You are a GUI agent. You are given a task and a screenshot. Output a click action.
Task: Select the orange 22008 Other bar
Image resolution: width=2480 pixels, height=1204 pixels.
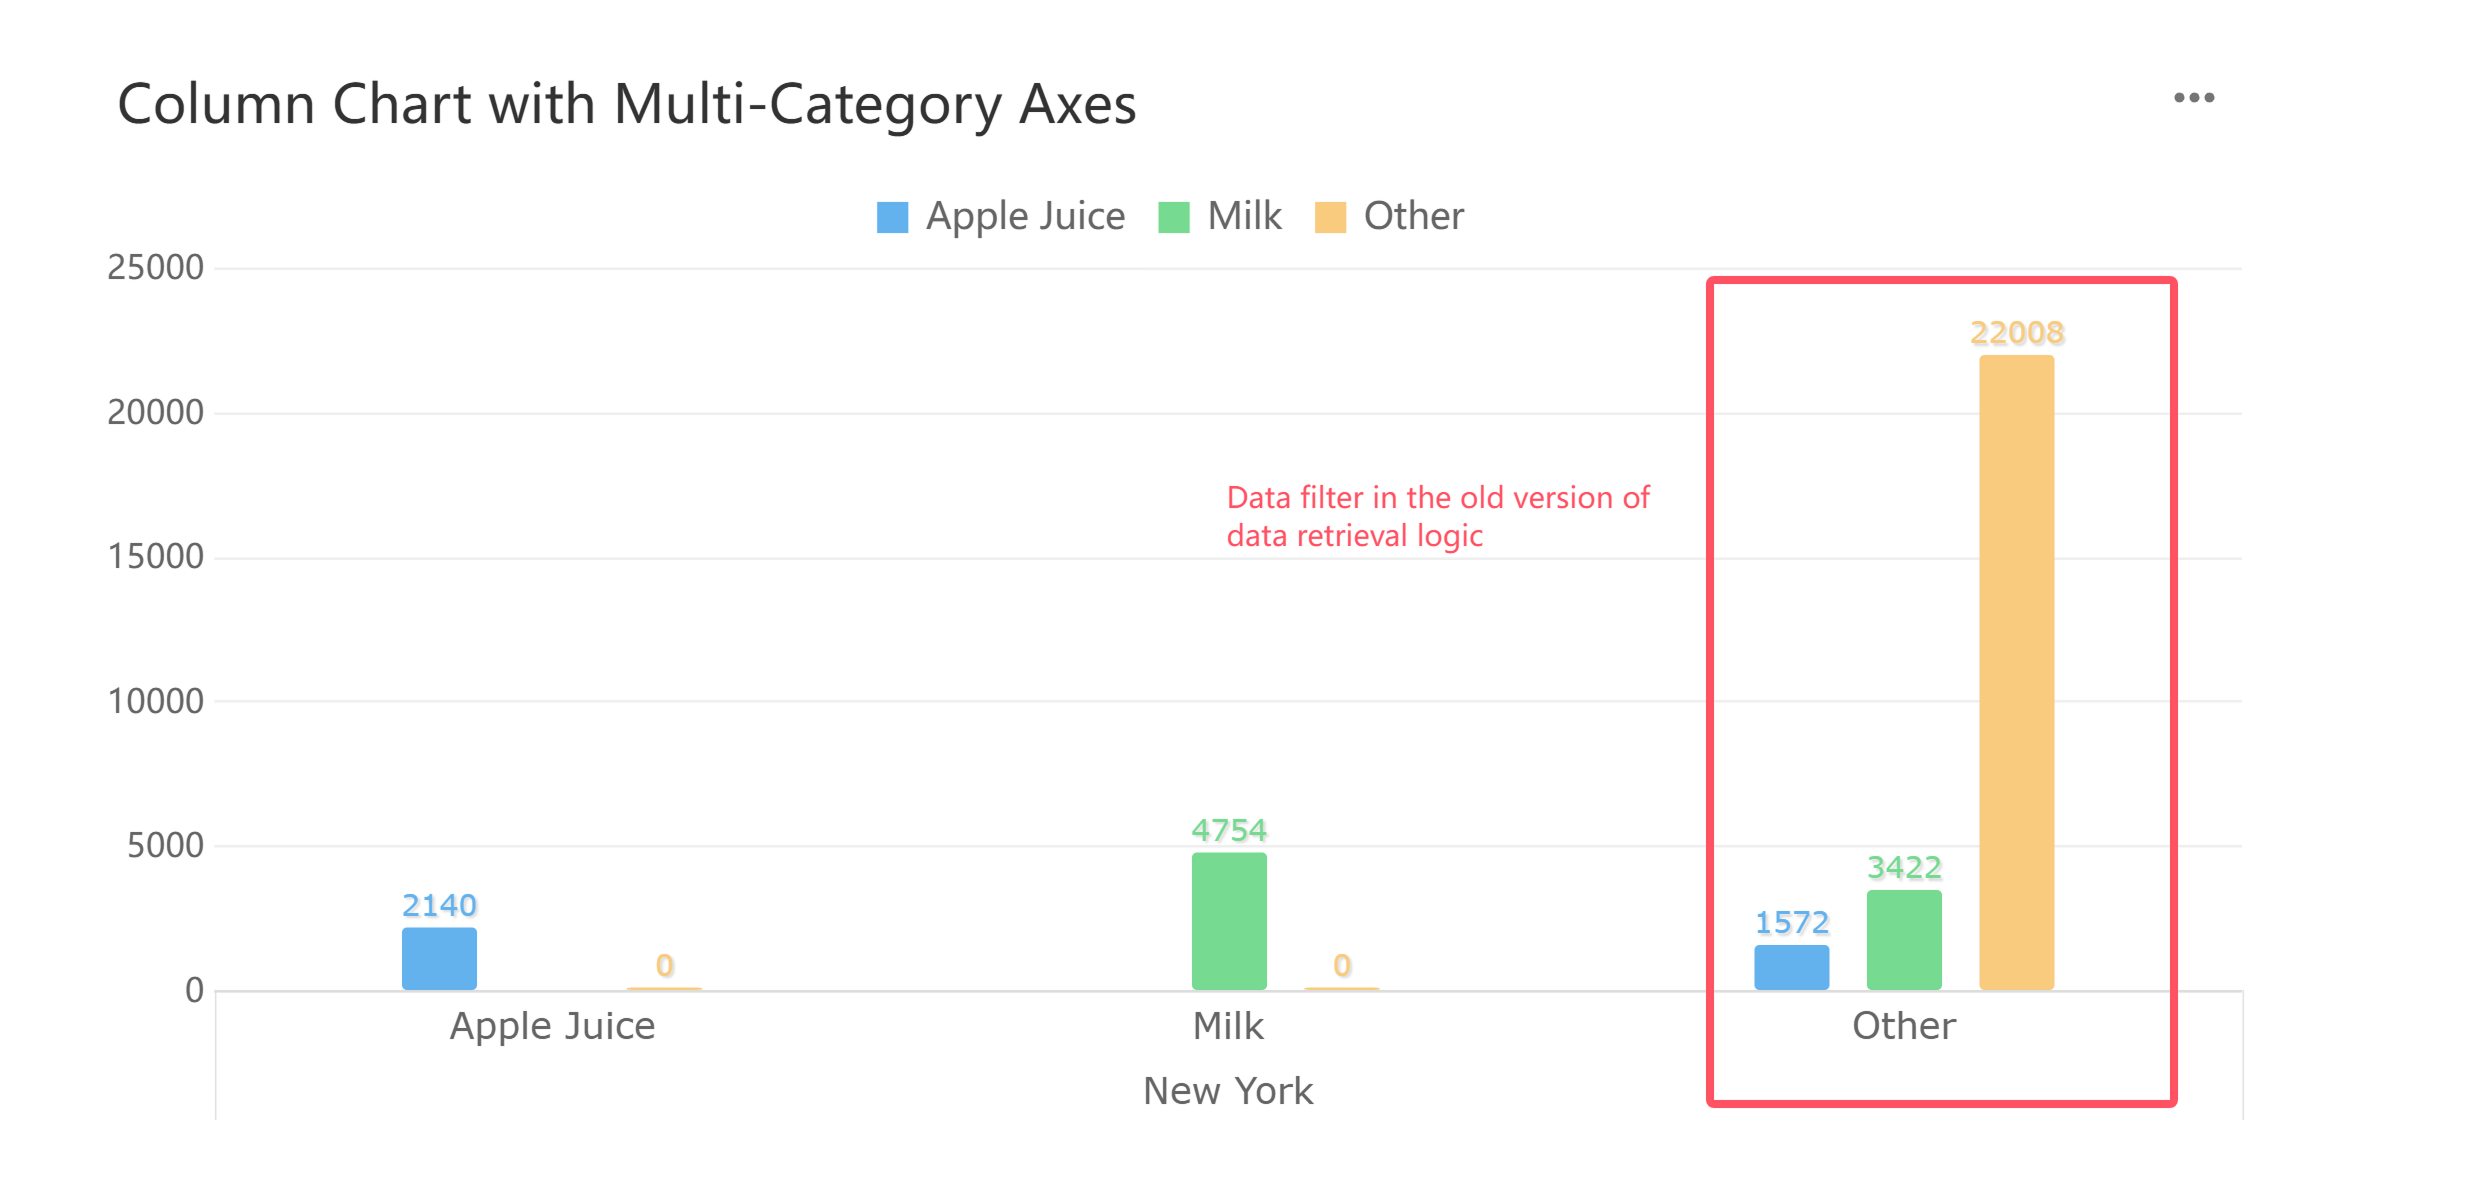(x=2017, y=672)
